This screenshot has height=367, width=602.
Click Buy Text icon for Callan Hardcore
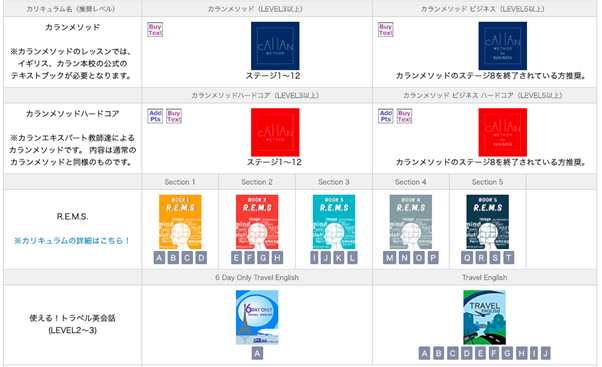point(174,116)
